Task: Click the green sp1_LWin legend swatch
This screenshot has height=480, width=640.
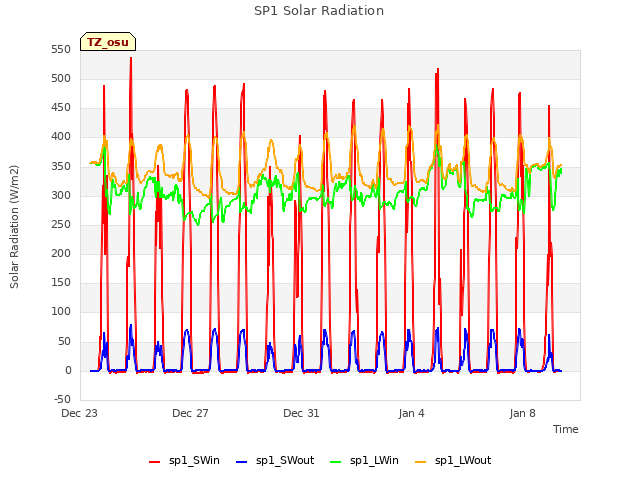Action: [x=336, y=462]
